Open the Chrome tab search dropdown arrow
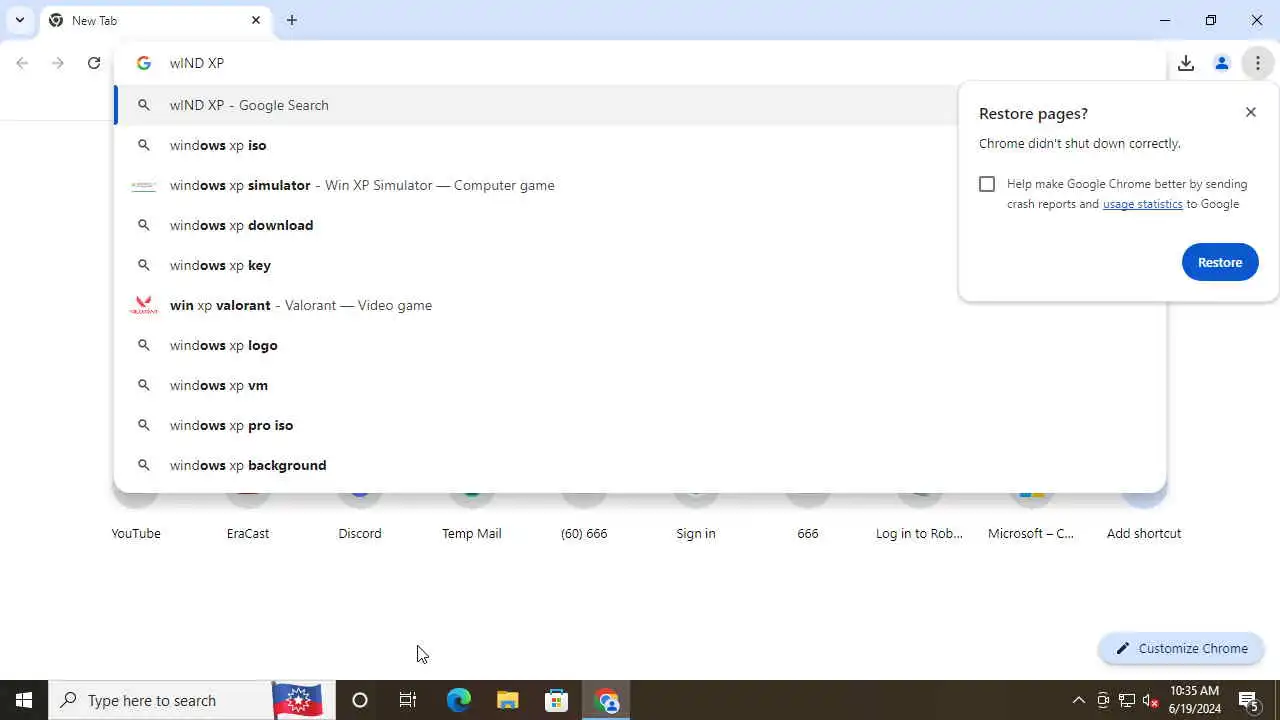Image resolution: width=1280 pixels, height=720 pixels. click(19, 20)
